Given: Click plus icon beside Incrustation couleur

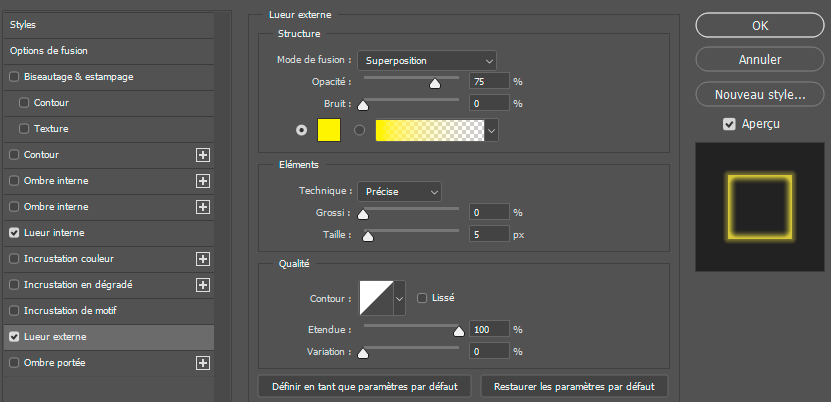Looking at the screenshot, I should (203, 259).
